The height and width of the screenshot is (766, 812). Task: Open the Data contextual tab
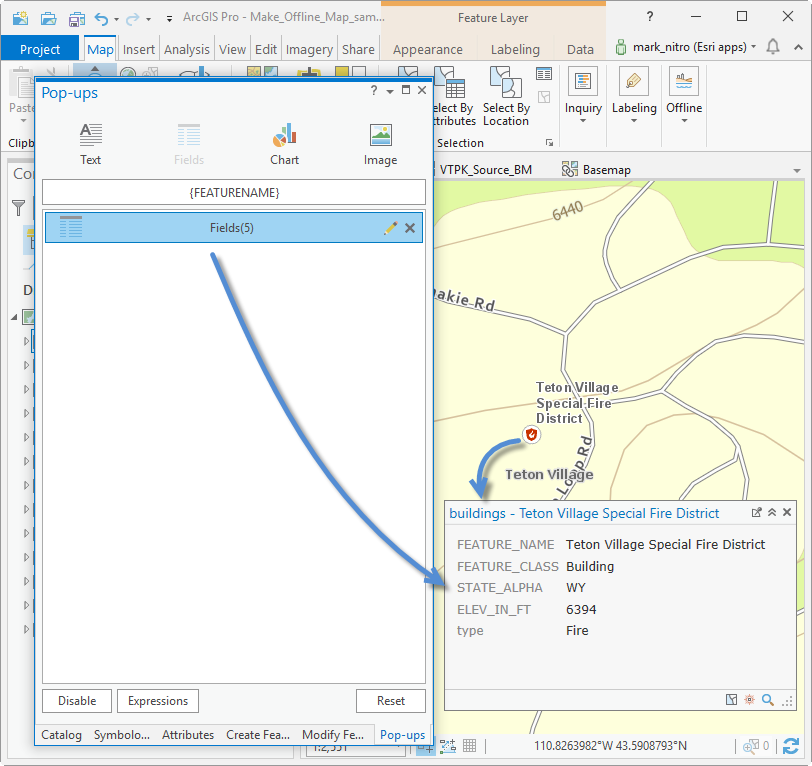point(580,49)
